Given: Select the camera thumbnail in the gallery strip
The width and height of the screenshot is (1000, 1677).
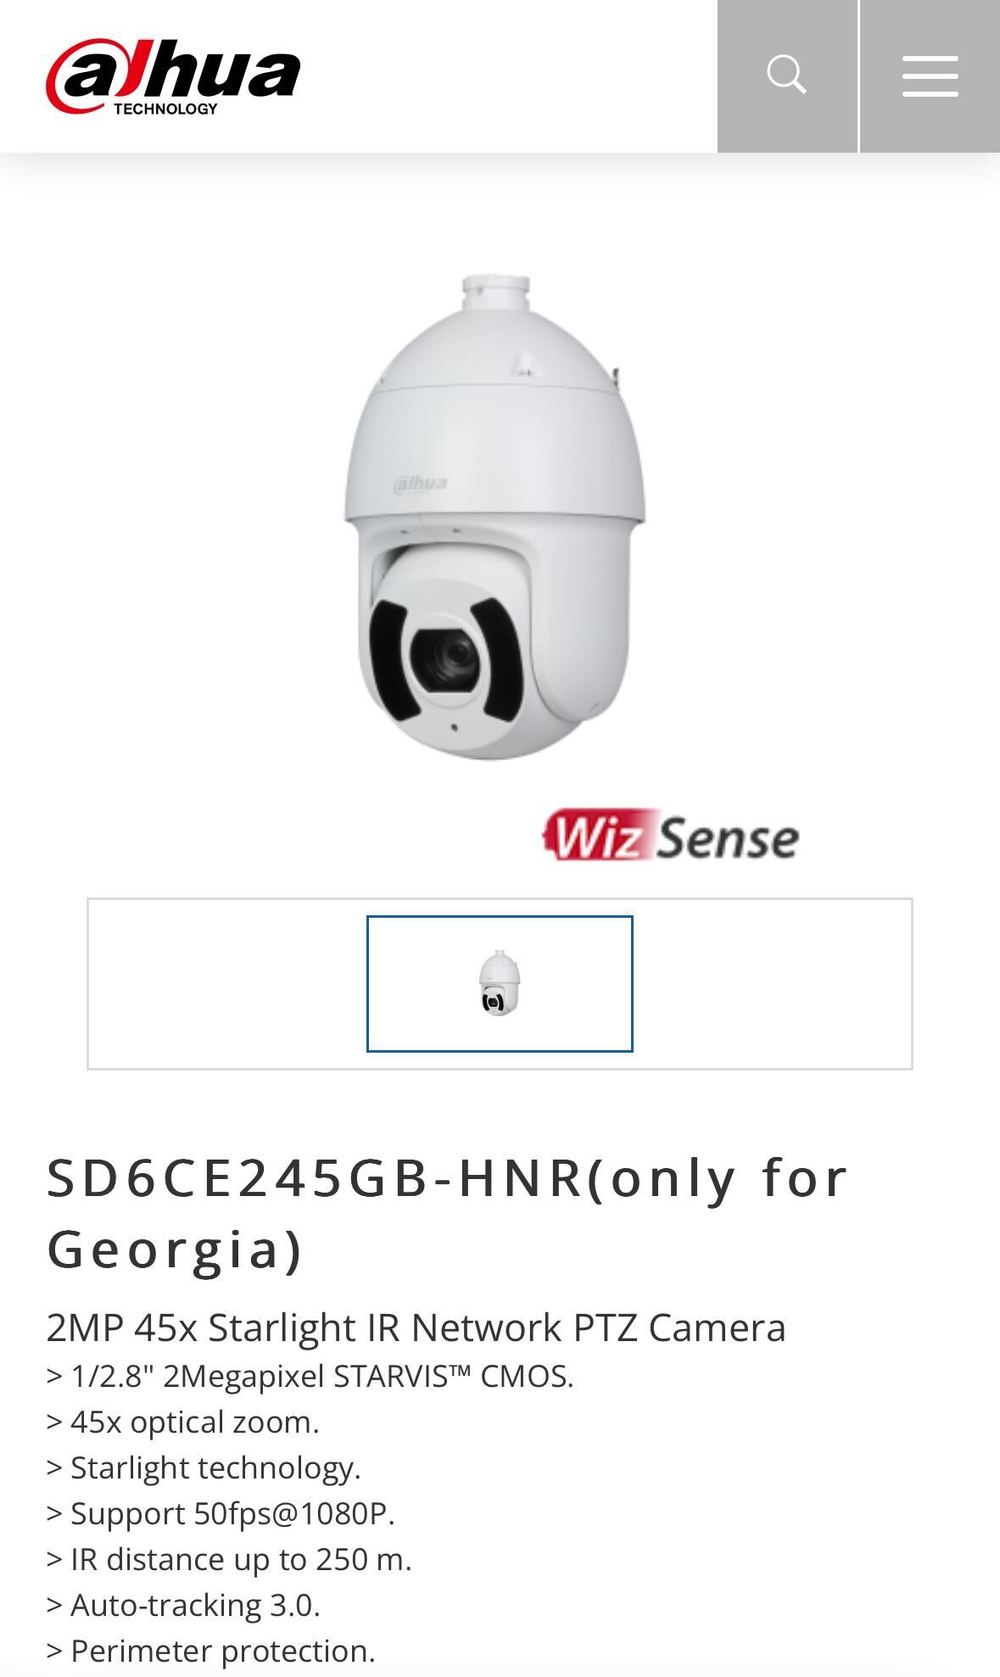Looking at the screenshot, I should pyautogui.click(x=500, y=983).
